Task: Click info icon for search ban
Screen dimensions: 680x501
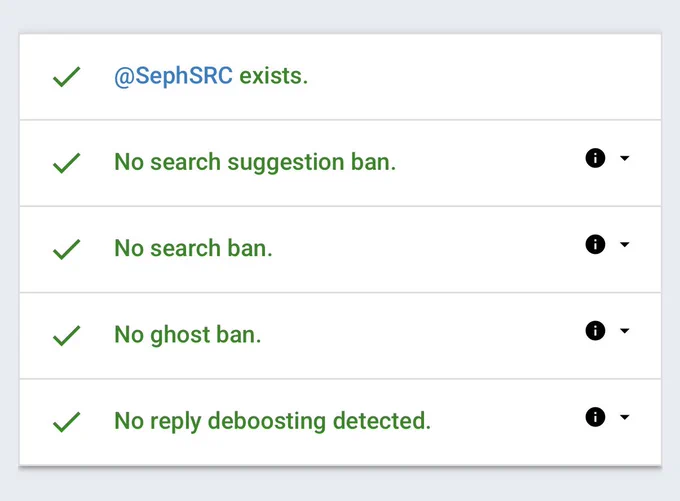Action: point(595,244)
